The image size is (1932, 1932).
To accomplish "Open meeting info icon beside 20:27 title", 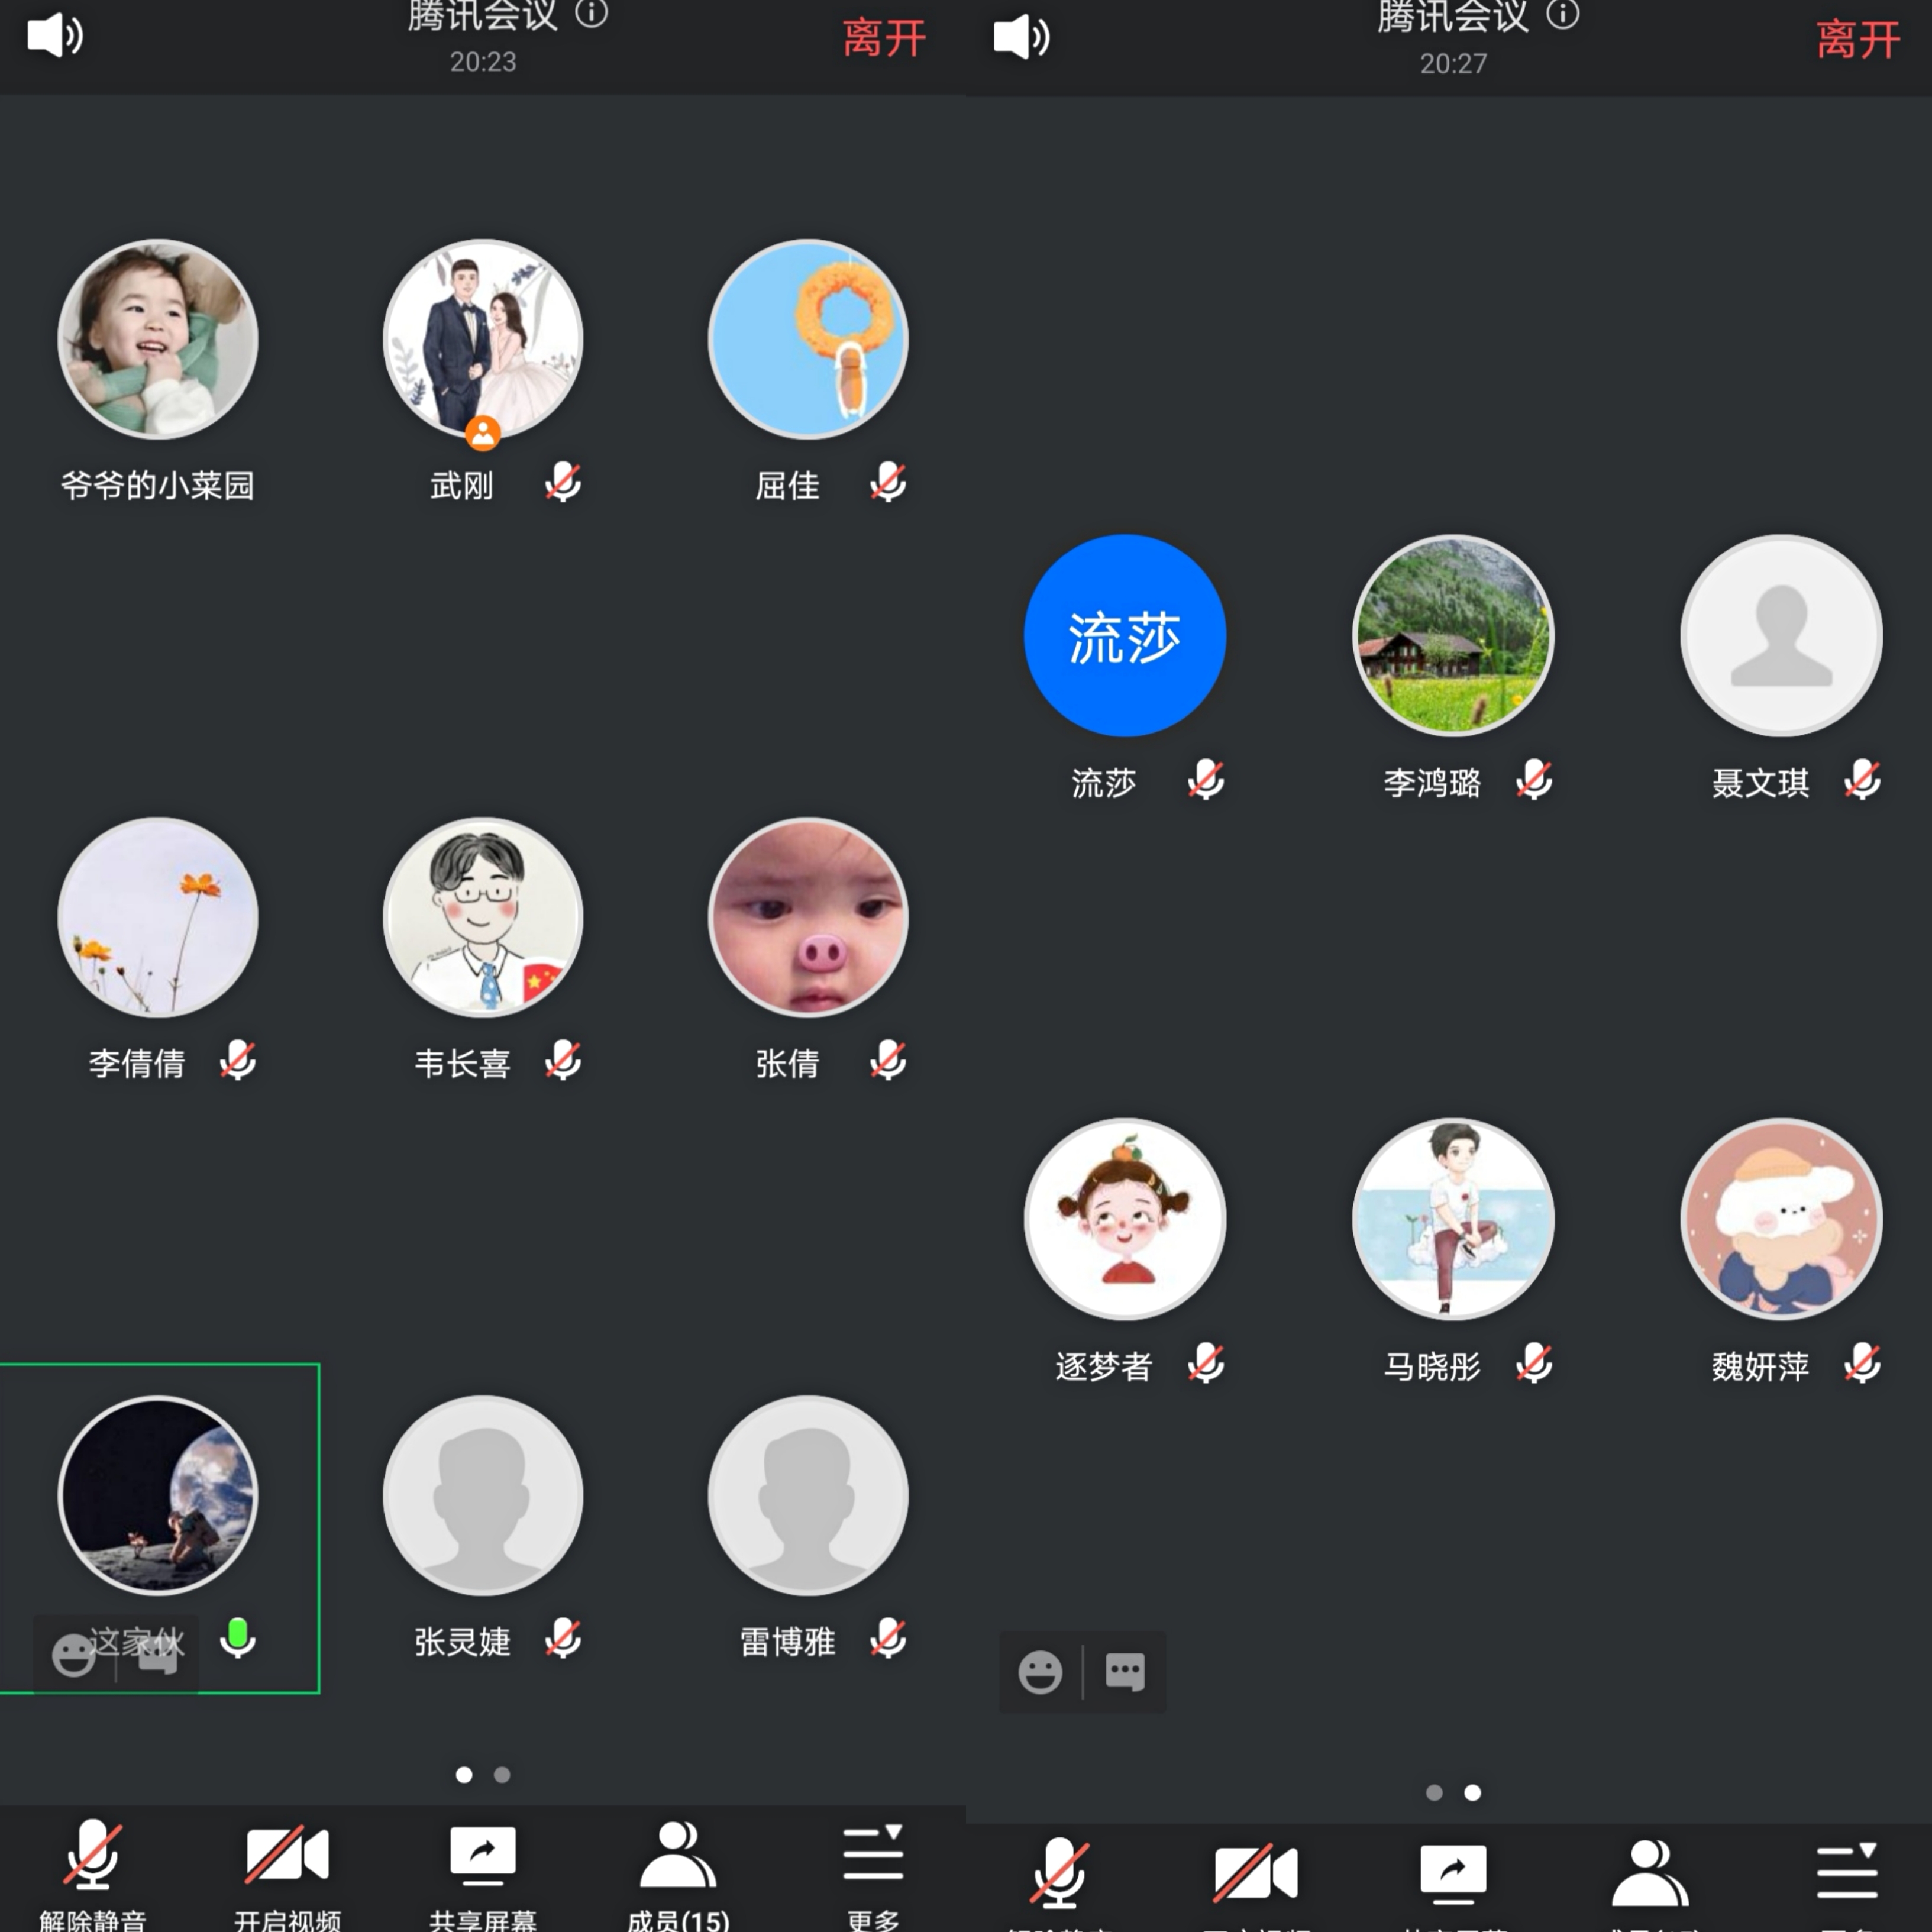I will point(1563,14).
